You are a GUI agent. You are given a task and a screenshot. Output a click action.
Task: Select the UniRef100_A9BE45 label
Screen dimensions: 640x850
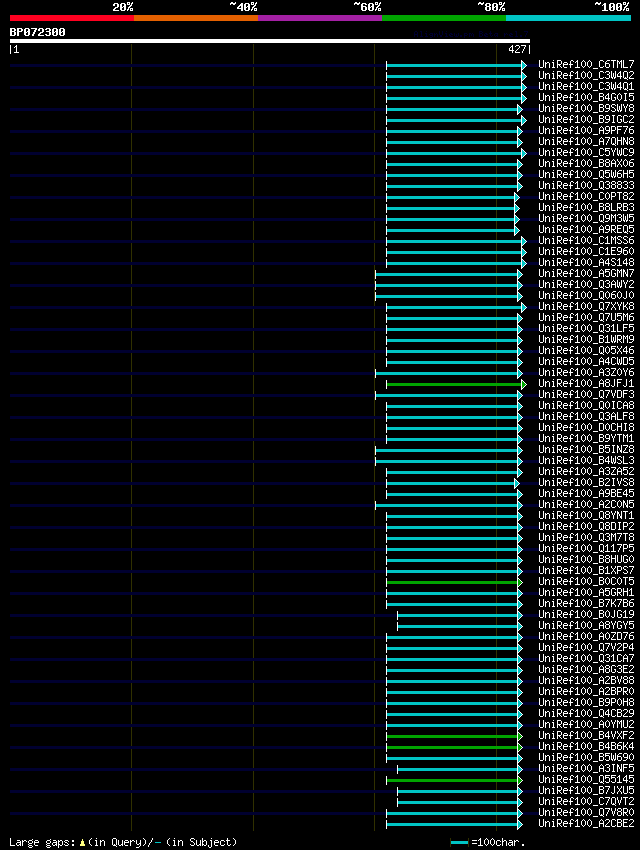(586, 493)
